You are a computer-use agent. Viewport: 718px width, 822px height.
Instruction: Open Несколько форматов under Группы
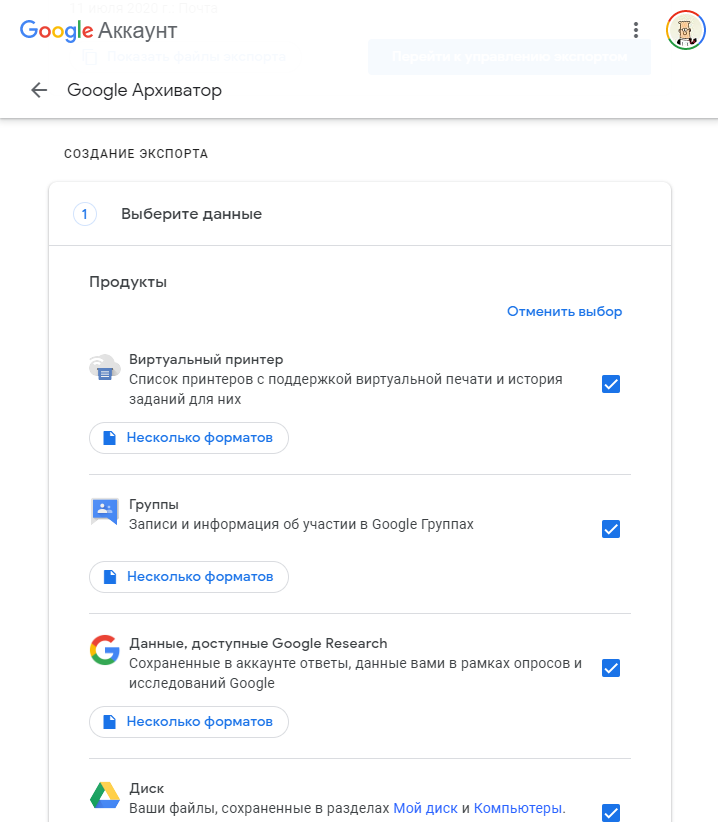point(189,577)
